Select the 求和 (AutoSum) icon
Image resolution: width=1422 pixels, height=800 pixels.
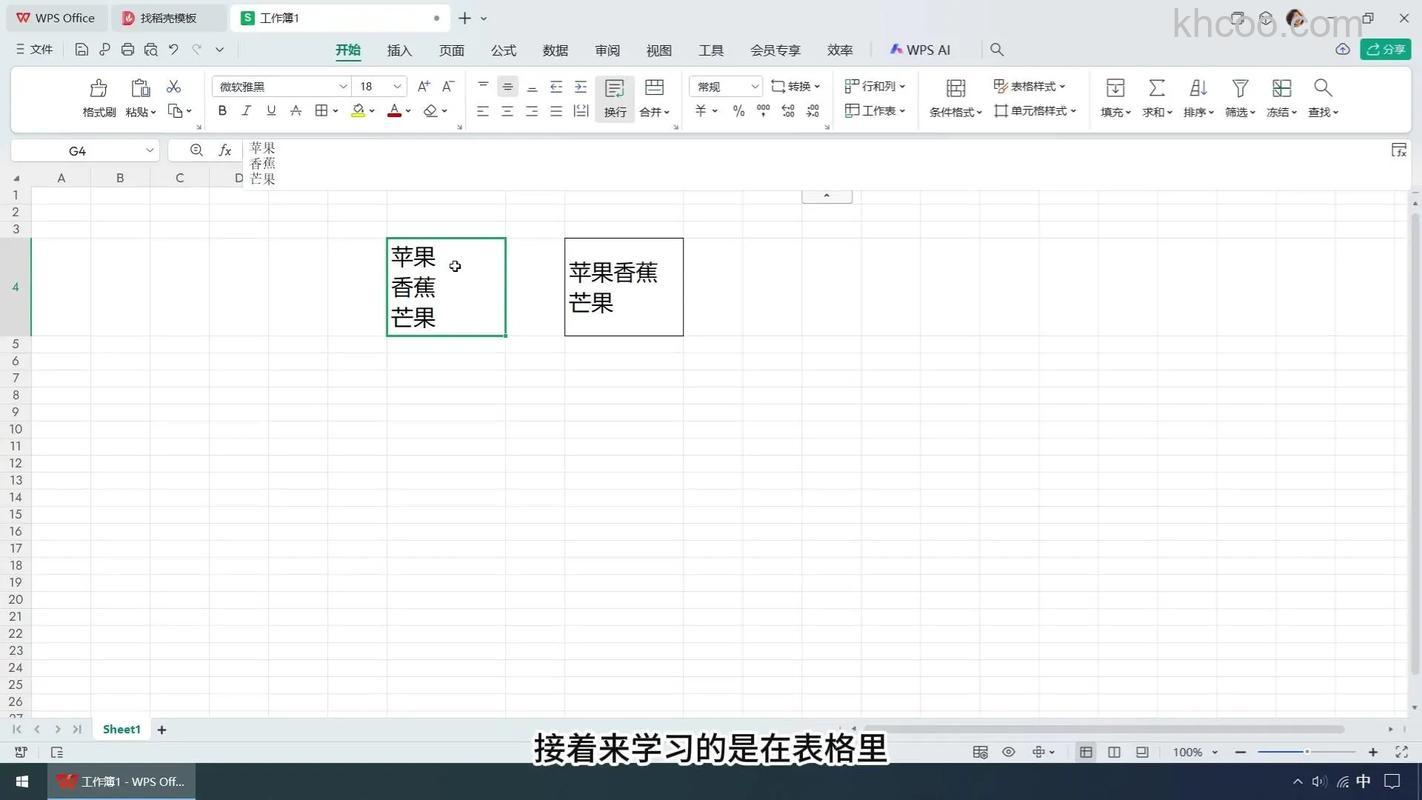[x=1155, y=97]
